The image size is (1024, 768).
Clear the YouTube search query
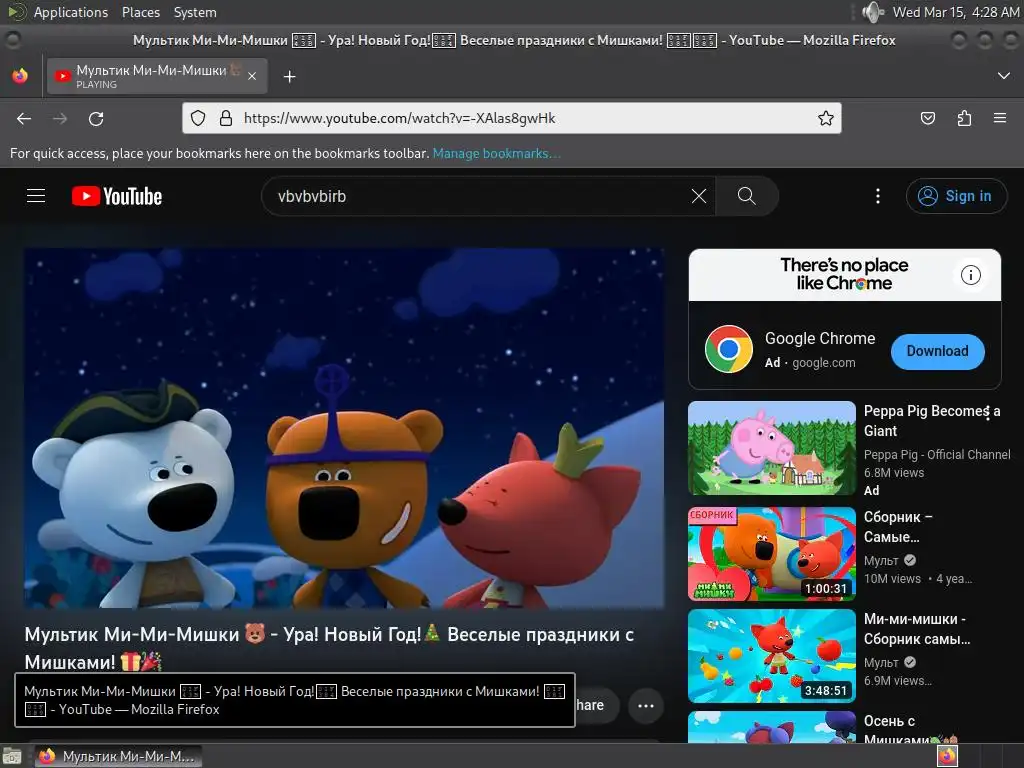699,196
